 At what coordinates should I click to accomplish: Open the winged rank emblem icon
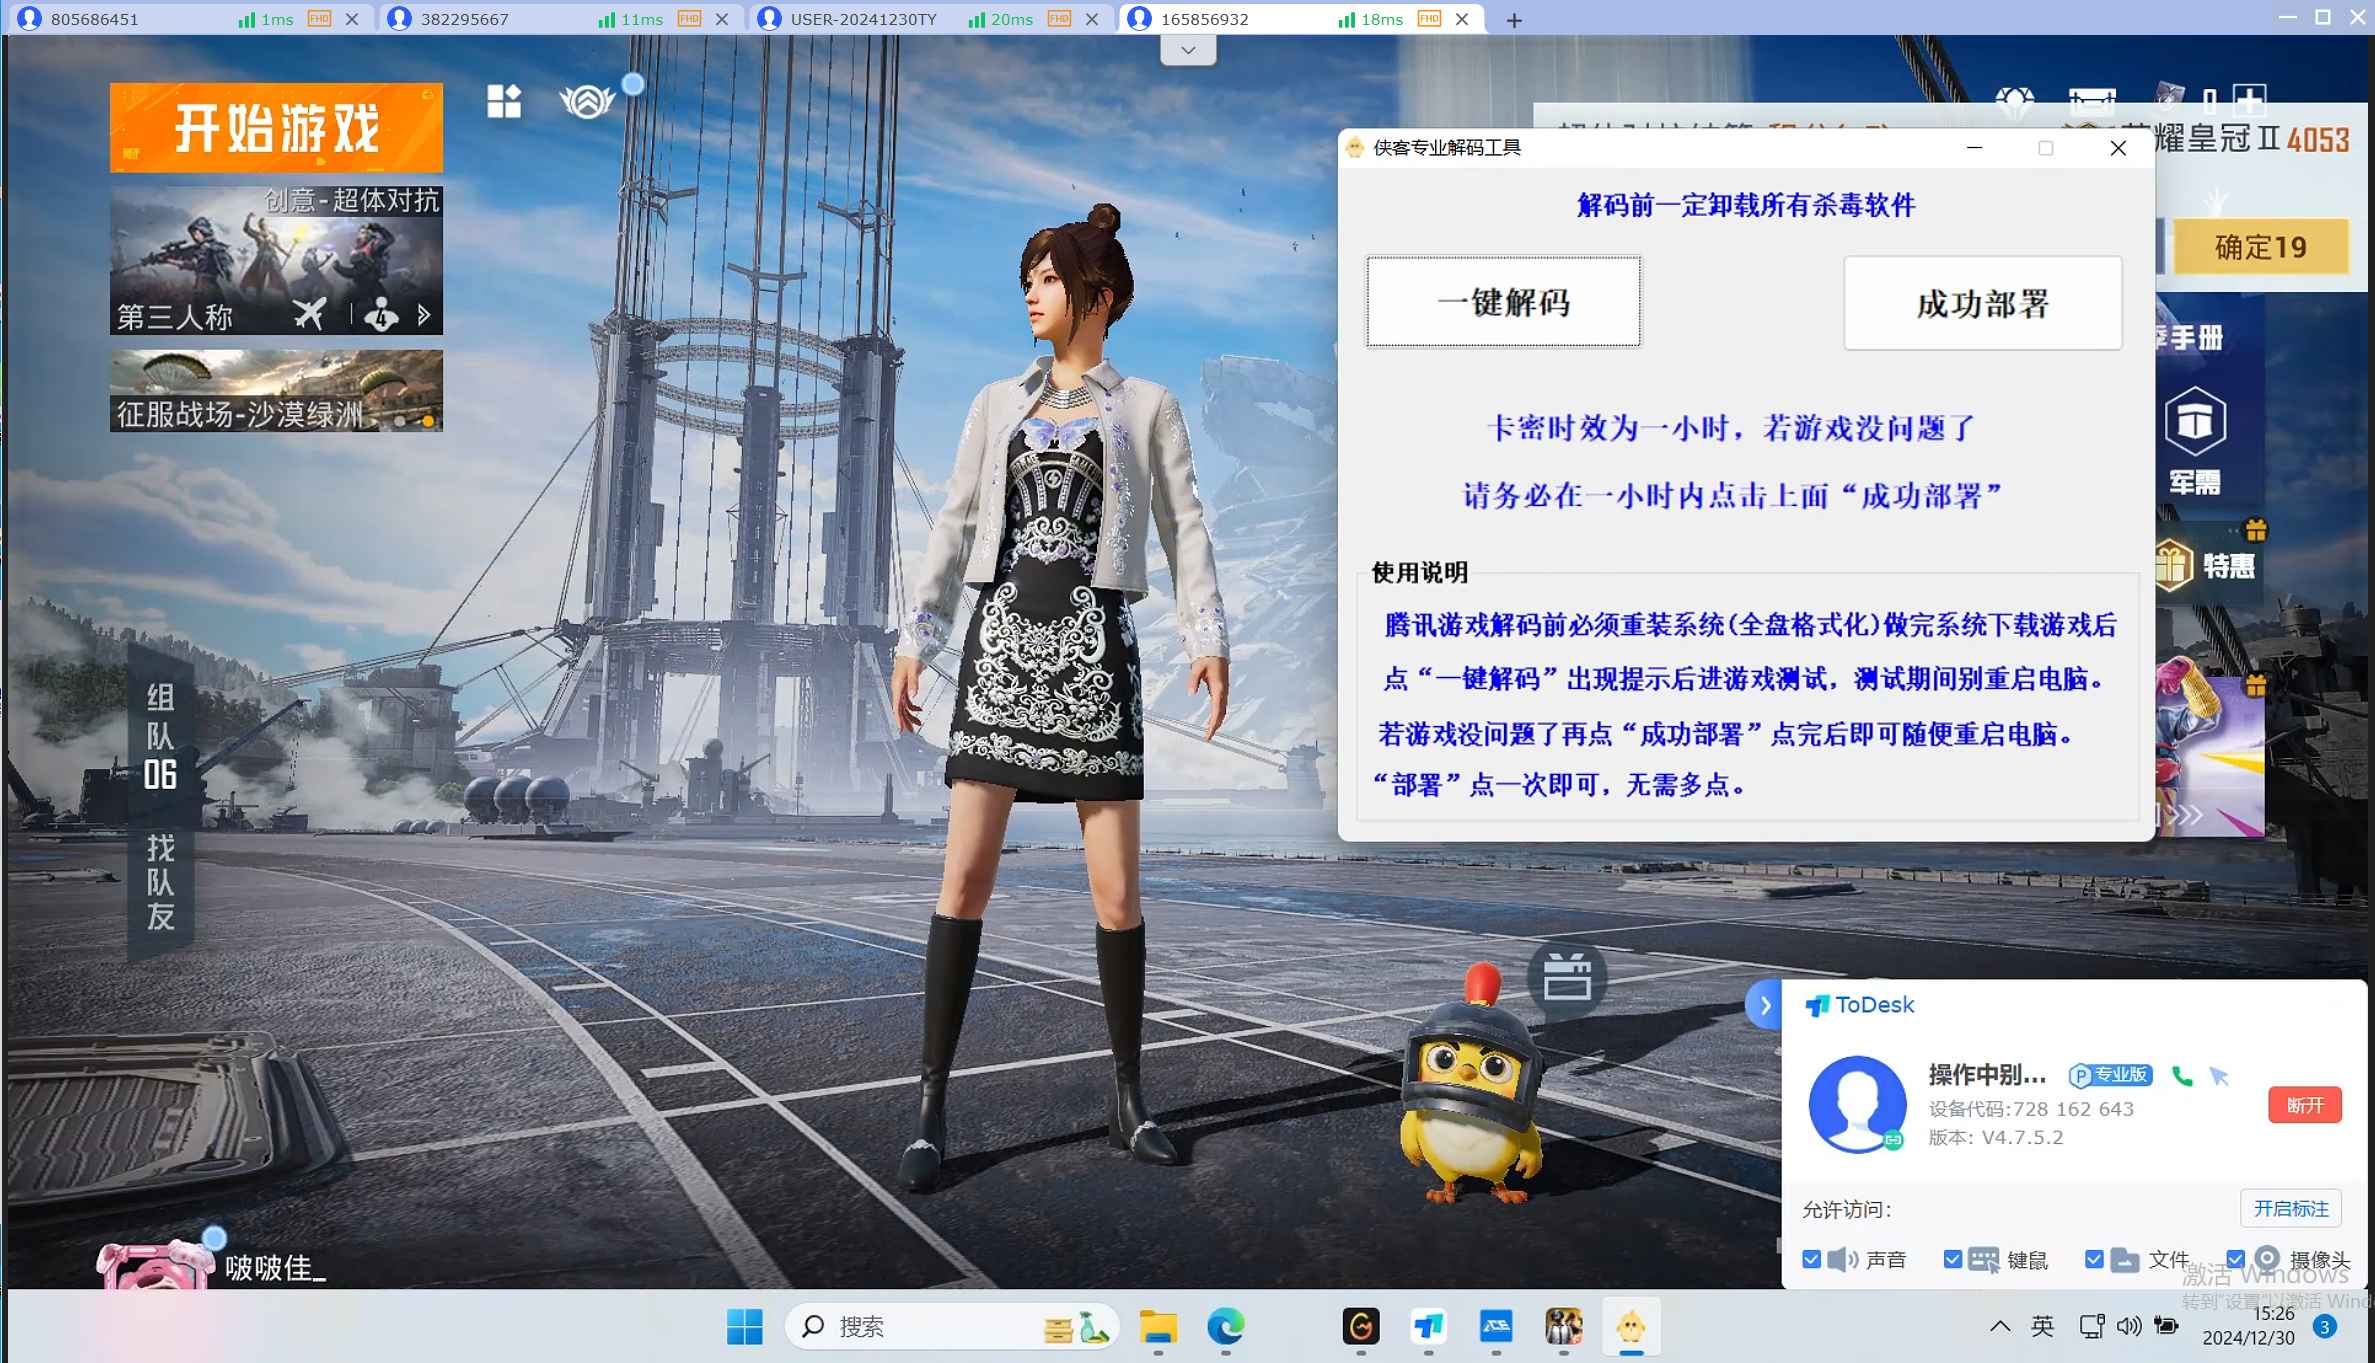pyautogui.click(x=587, y=101)
